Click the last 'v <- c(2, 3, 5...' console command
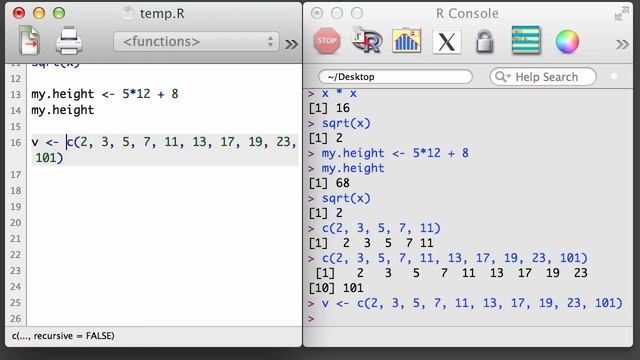This screenshot has height=360, width=640. (472, 303)
